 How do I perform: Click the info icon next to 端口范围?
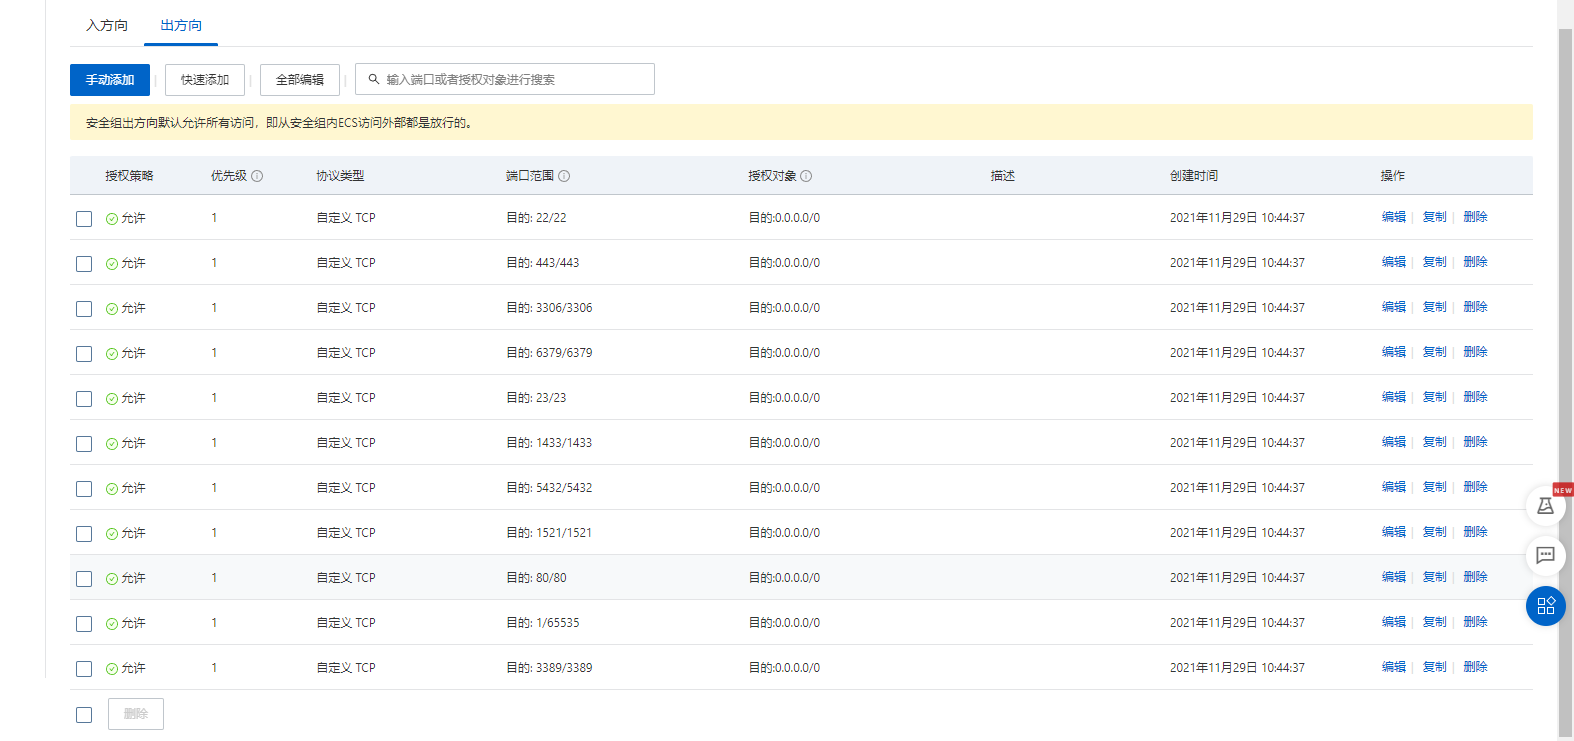coord(564,176)
